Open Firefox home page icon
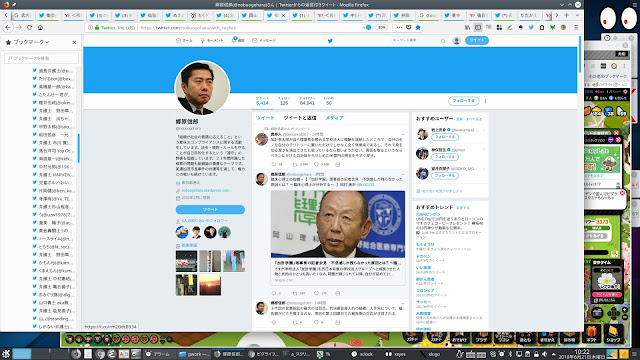The height and width of the screenshot is (360, 640). 40,27
